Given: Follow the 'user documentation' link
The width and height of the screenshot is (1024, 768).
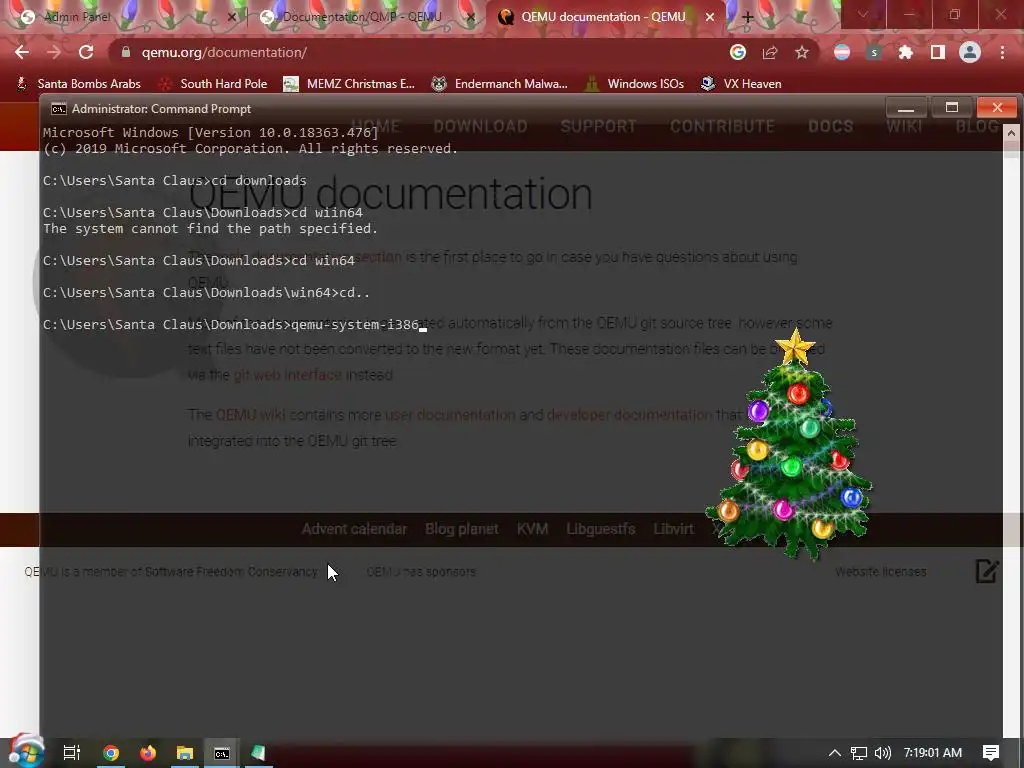Looking at the screenshot, I should [450, 415].
